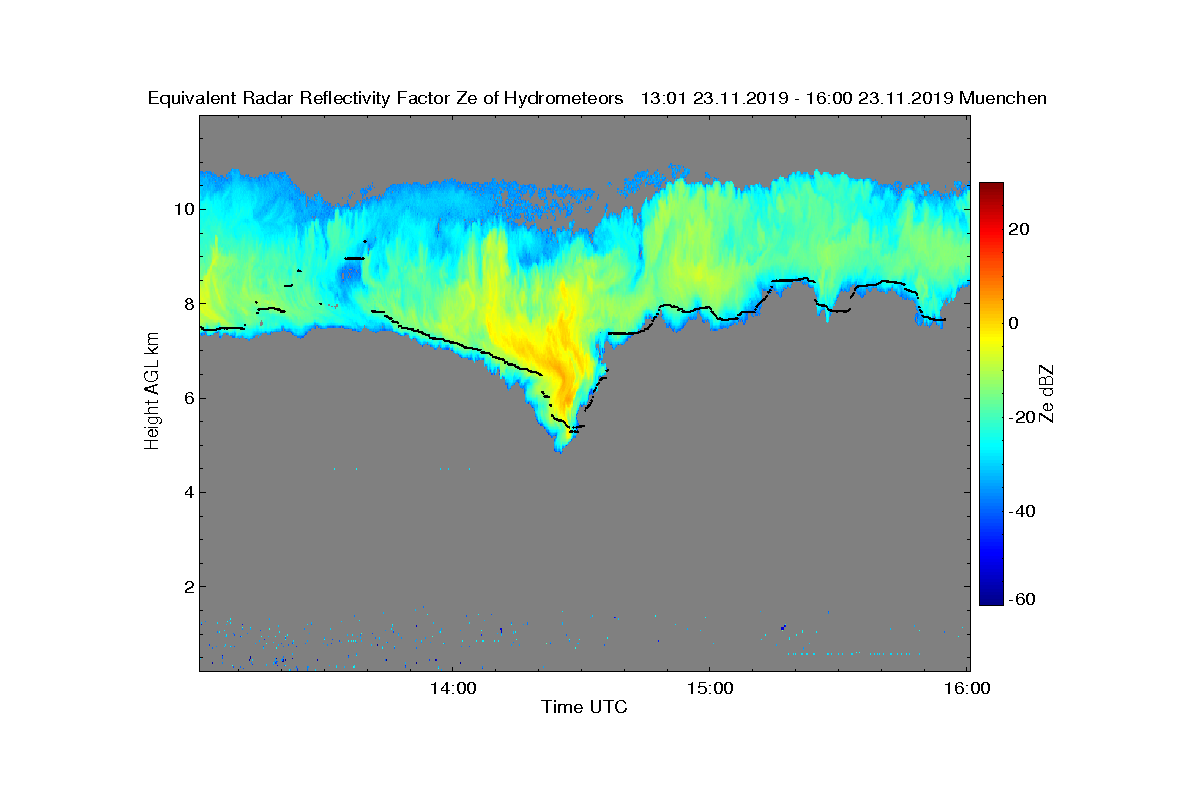Click the Ze dBZ colorbar label
Viewport: 1200px width, 800px height.
pyautogui.click(x=1048, y=393)
